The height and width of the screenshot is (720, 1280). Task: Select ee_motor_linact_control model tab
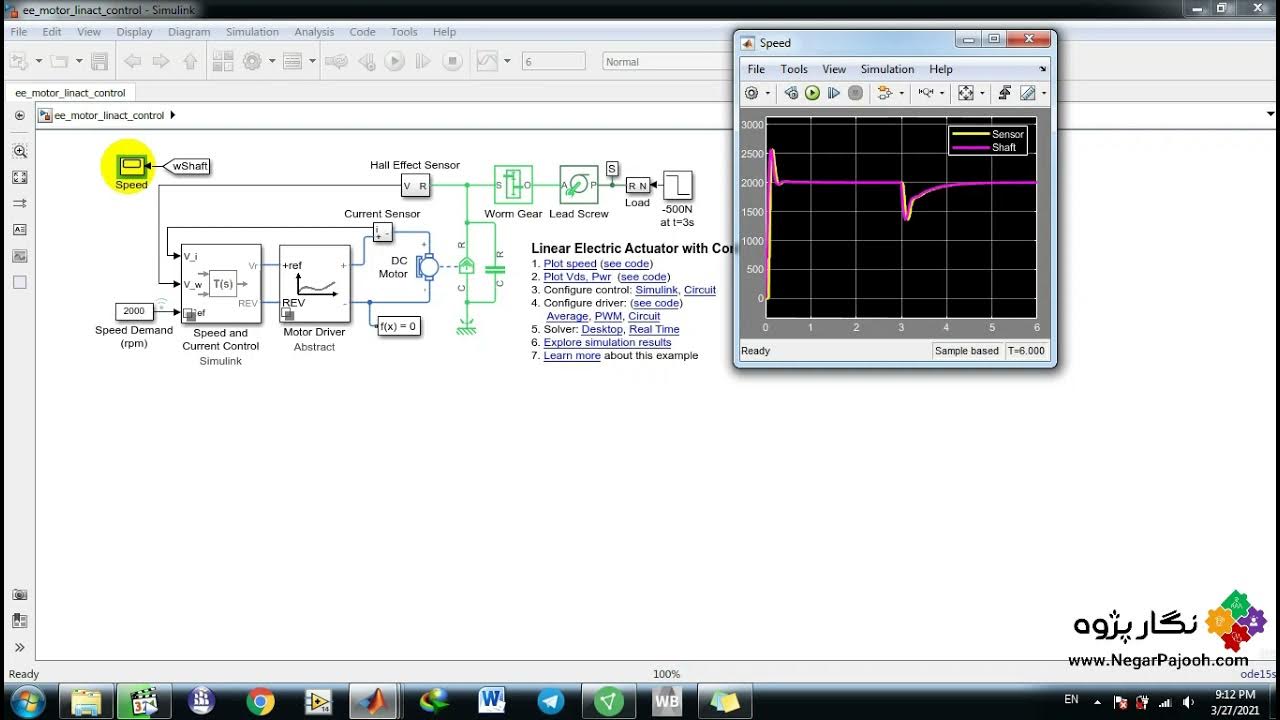[70, 93]
